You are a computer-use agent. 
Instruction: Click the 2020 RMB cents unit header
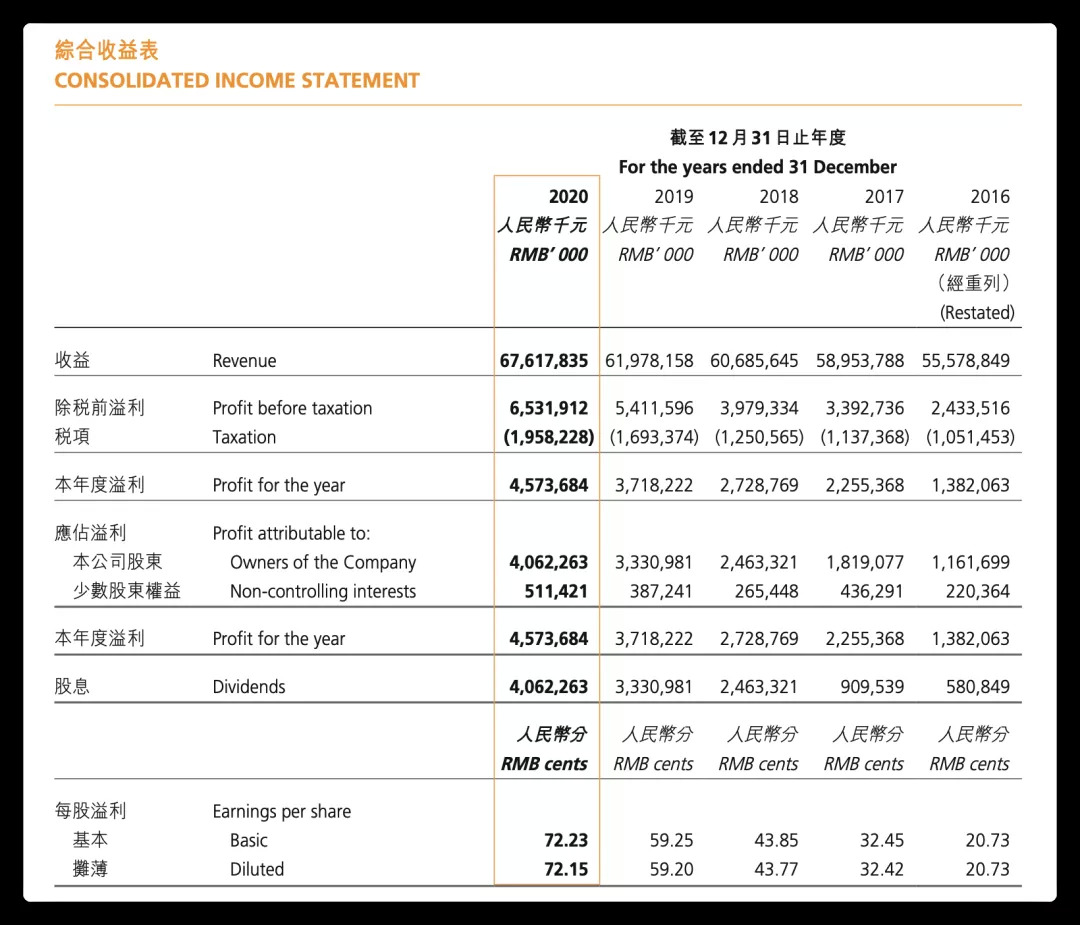click(x=544, y=764)
